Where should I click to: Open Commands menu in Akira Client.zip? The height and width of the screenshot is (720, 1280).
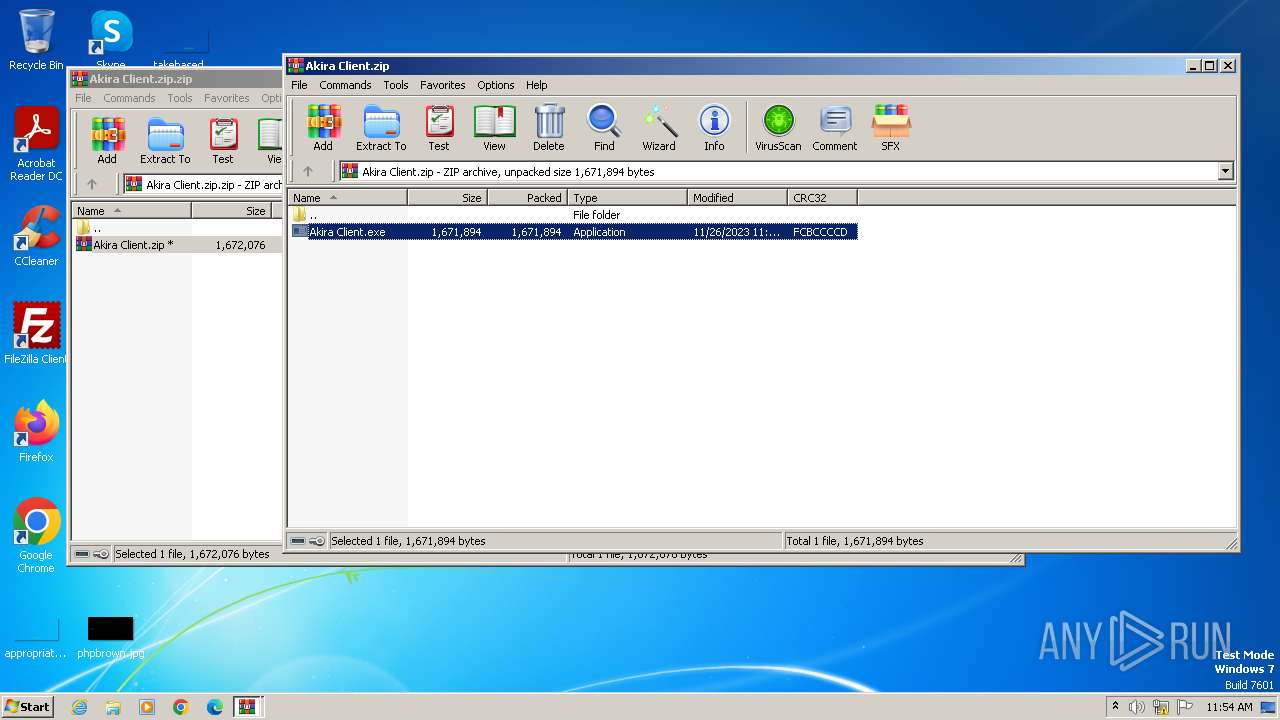click(x=345, y=85)
